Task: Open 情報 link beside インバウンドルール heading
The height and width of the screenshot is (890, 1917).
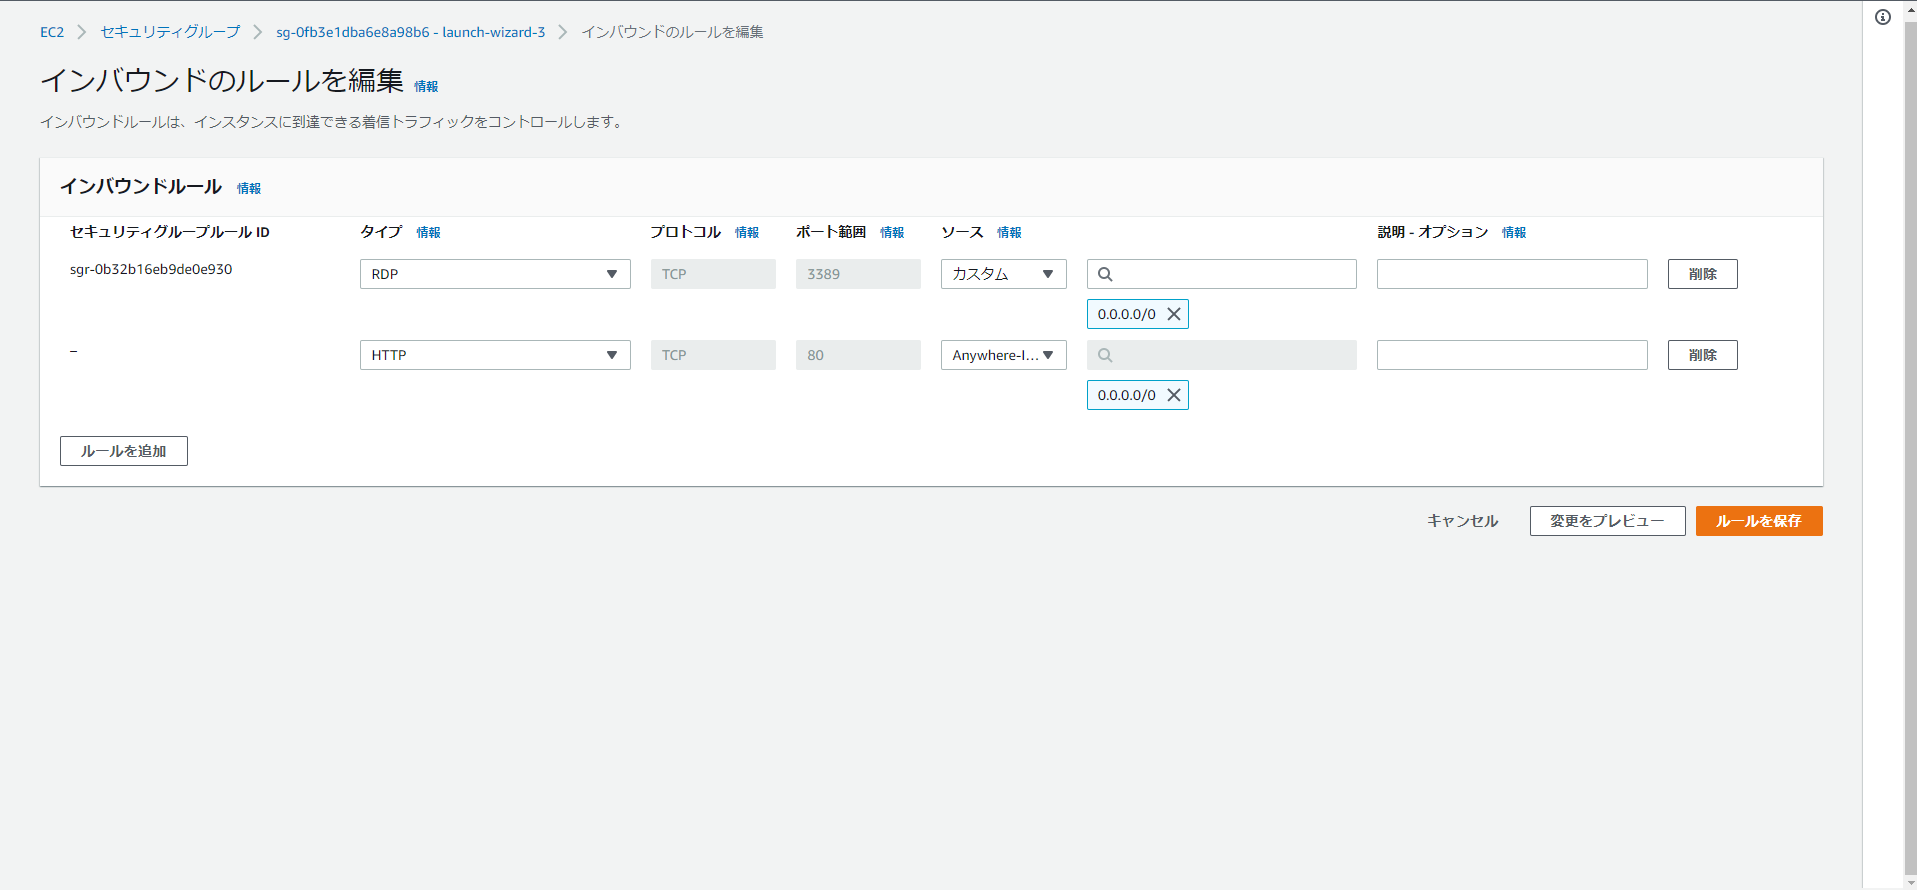Action: (x=249, y=188)
